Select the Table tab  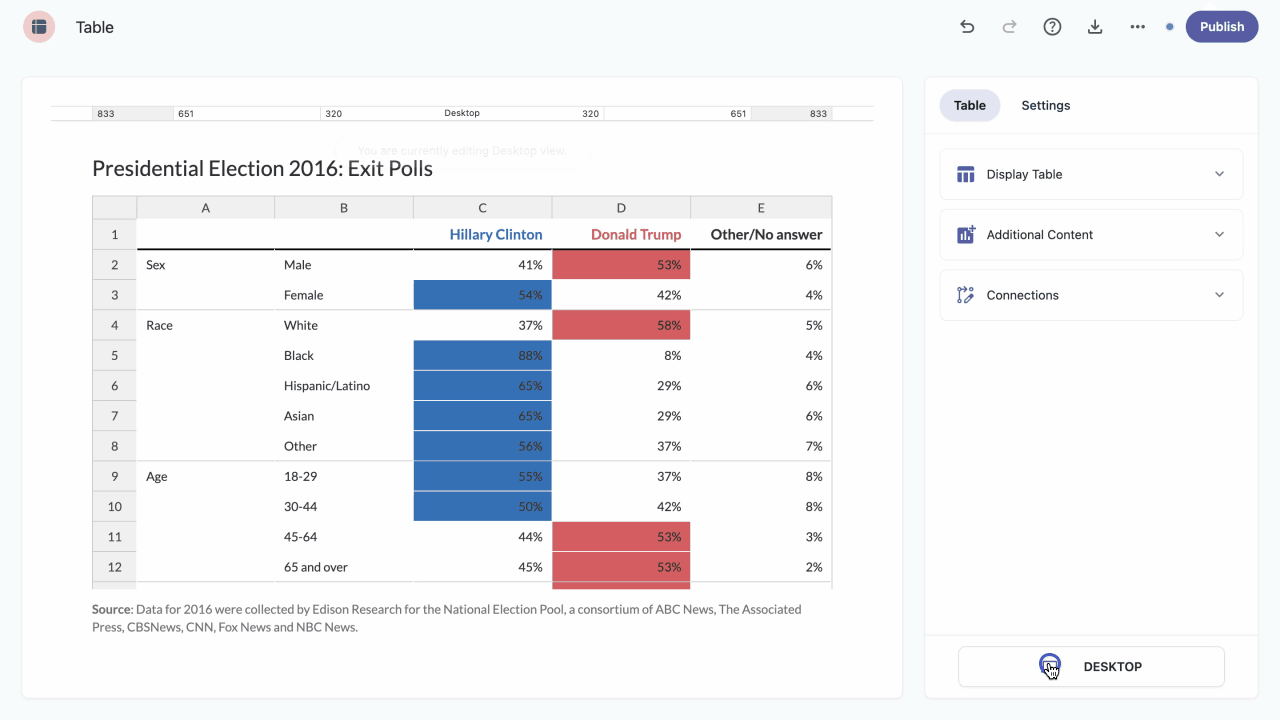pos(970,105)
